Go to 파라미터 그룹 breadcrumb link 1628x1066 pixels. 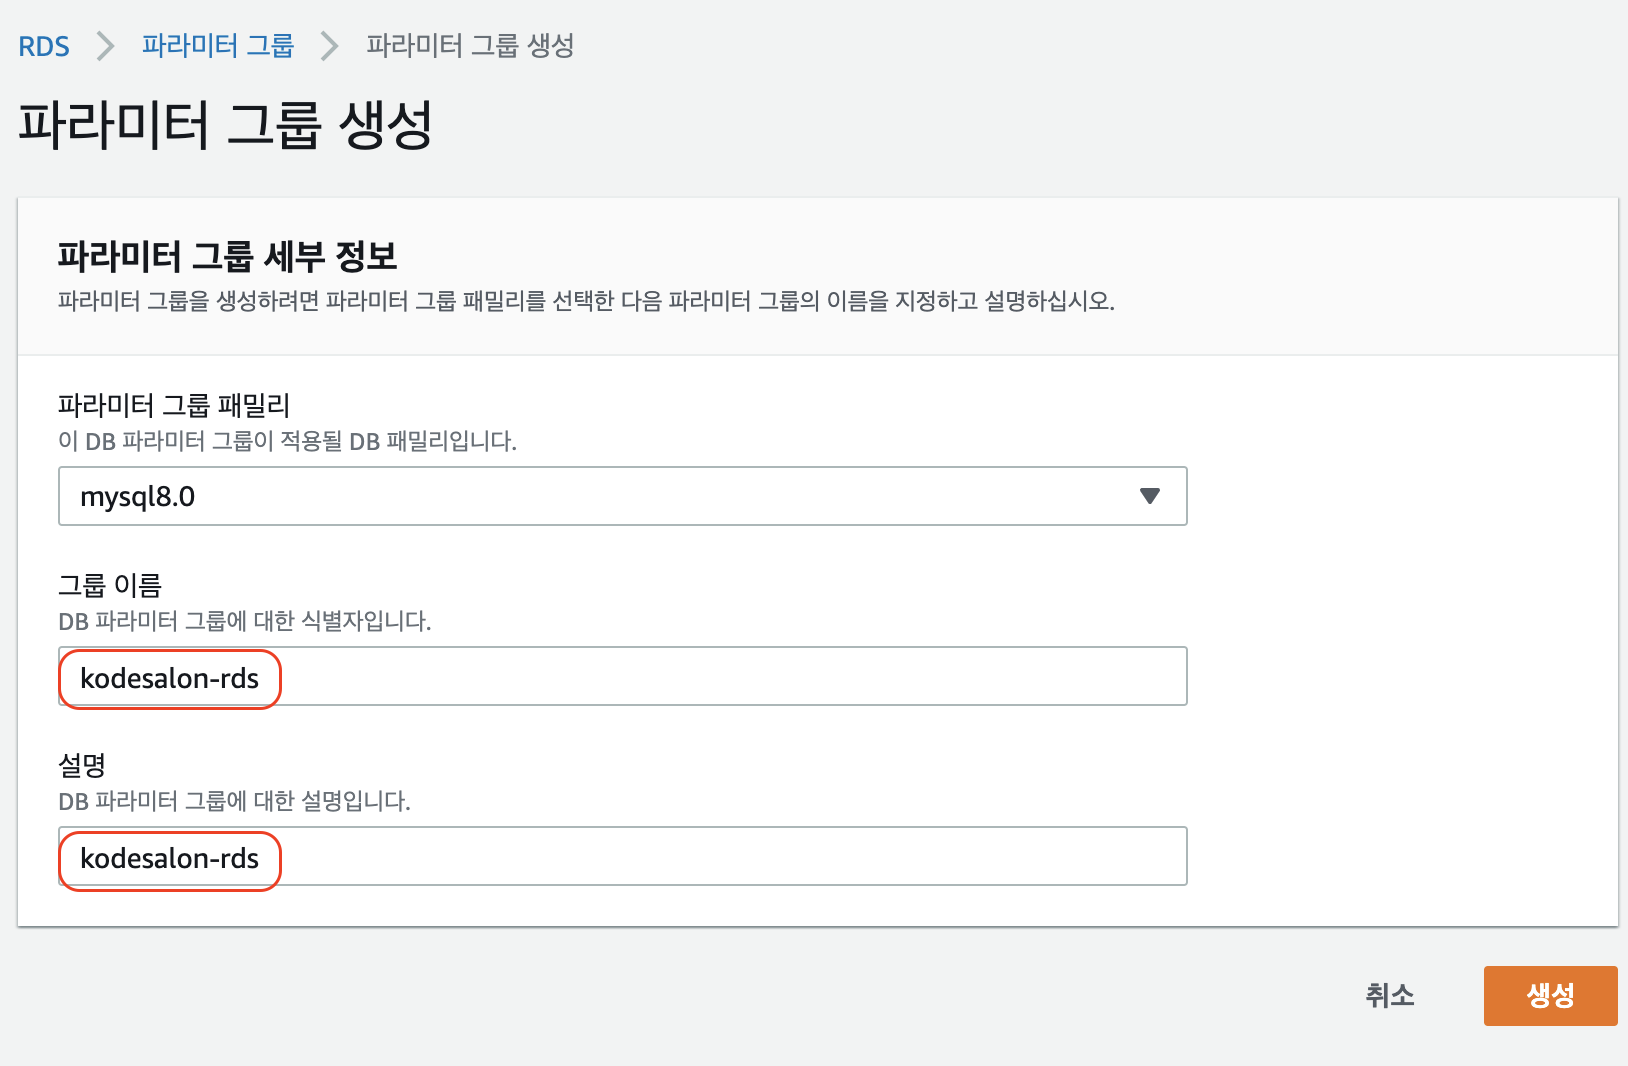pyautogui.click(x=217, y=46)
